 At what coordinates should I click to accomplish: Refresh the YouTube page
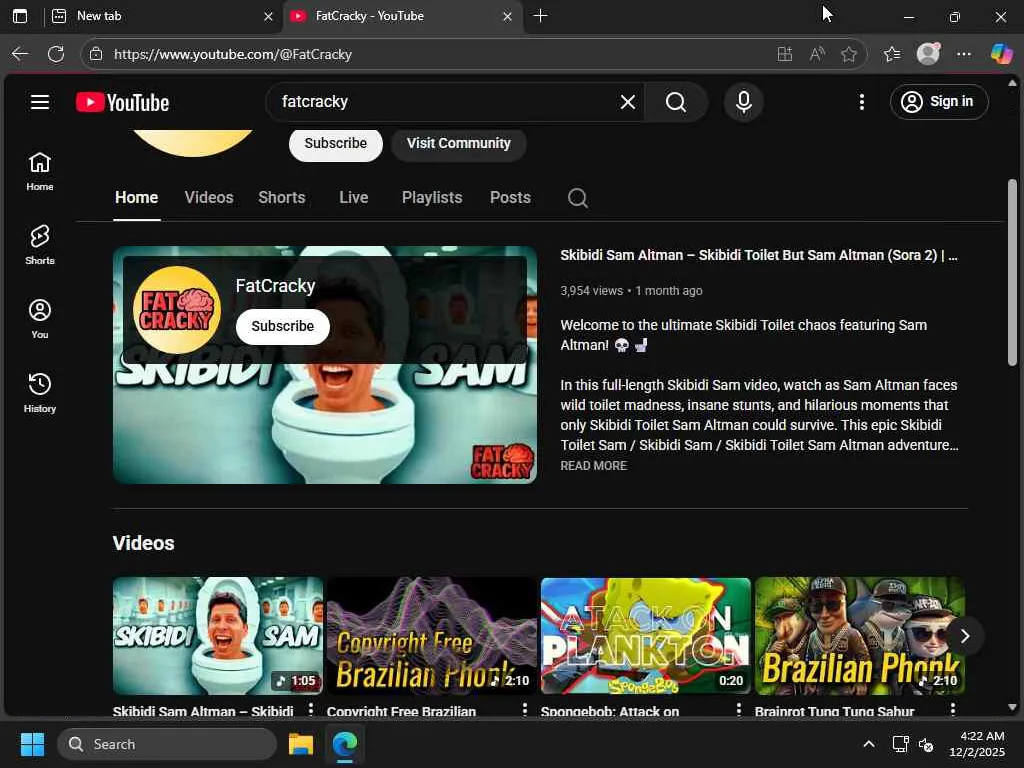click(56, 54)
